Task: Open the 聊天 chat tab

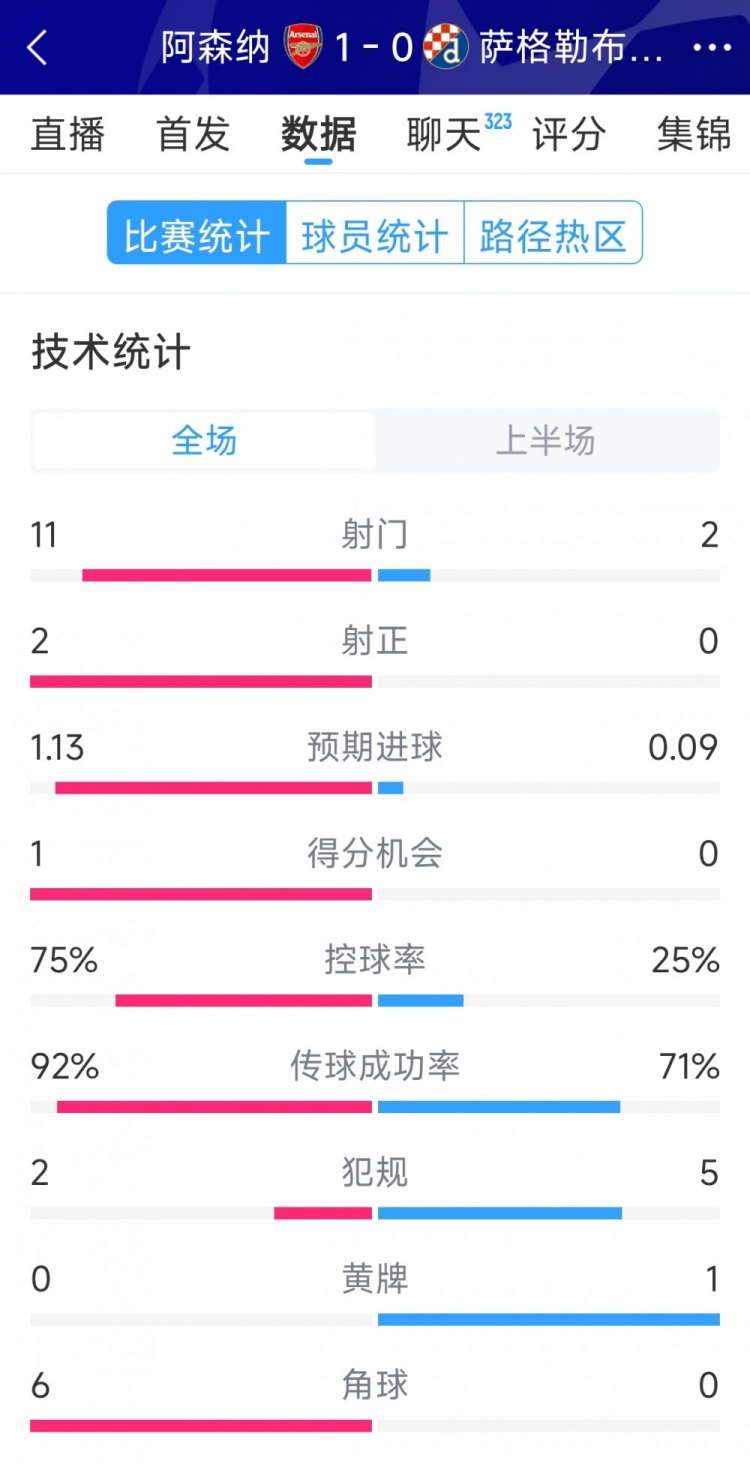Action: tap(444, 134)
